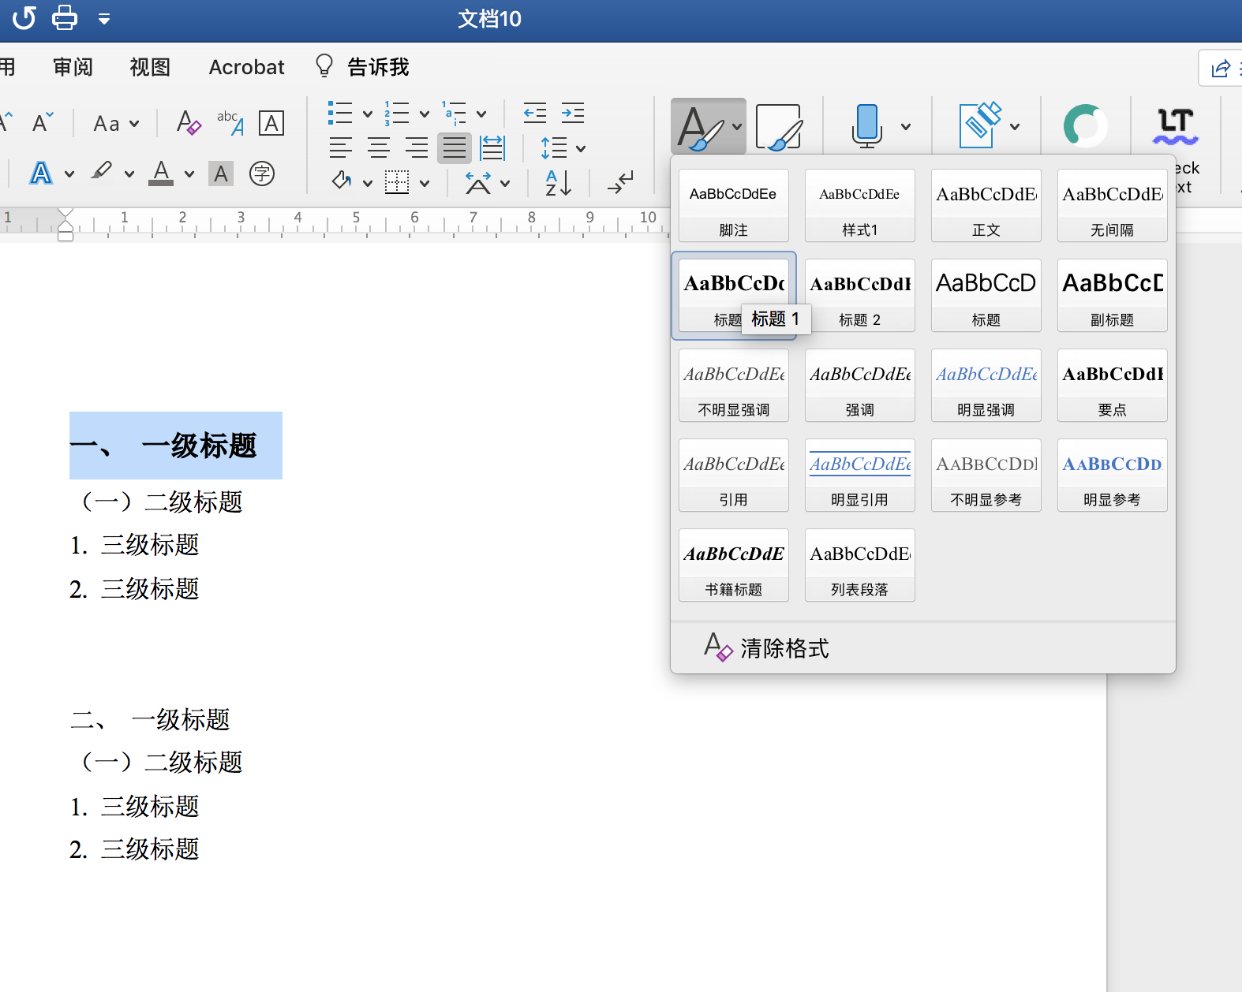Click the Styles gallery A brush icon

point(701,127)
